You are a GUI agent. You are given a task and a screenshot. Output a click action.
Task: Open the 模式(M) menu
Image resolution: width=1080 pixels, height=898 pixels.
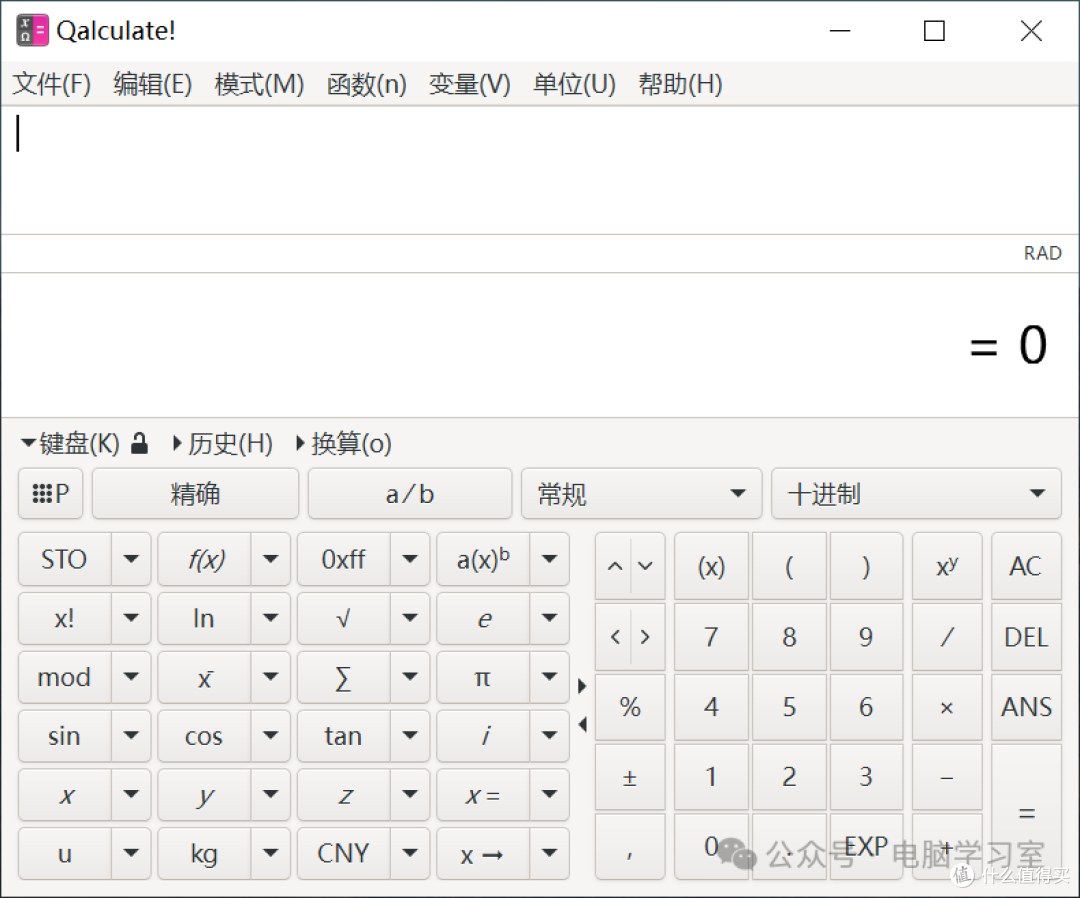[x=259, y=84]
